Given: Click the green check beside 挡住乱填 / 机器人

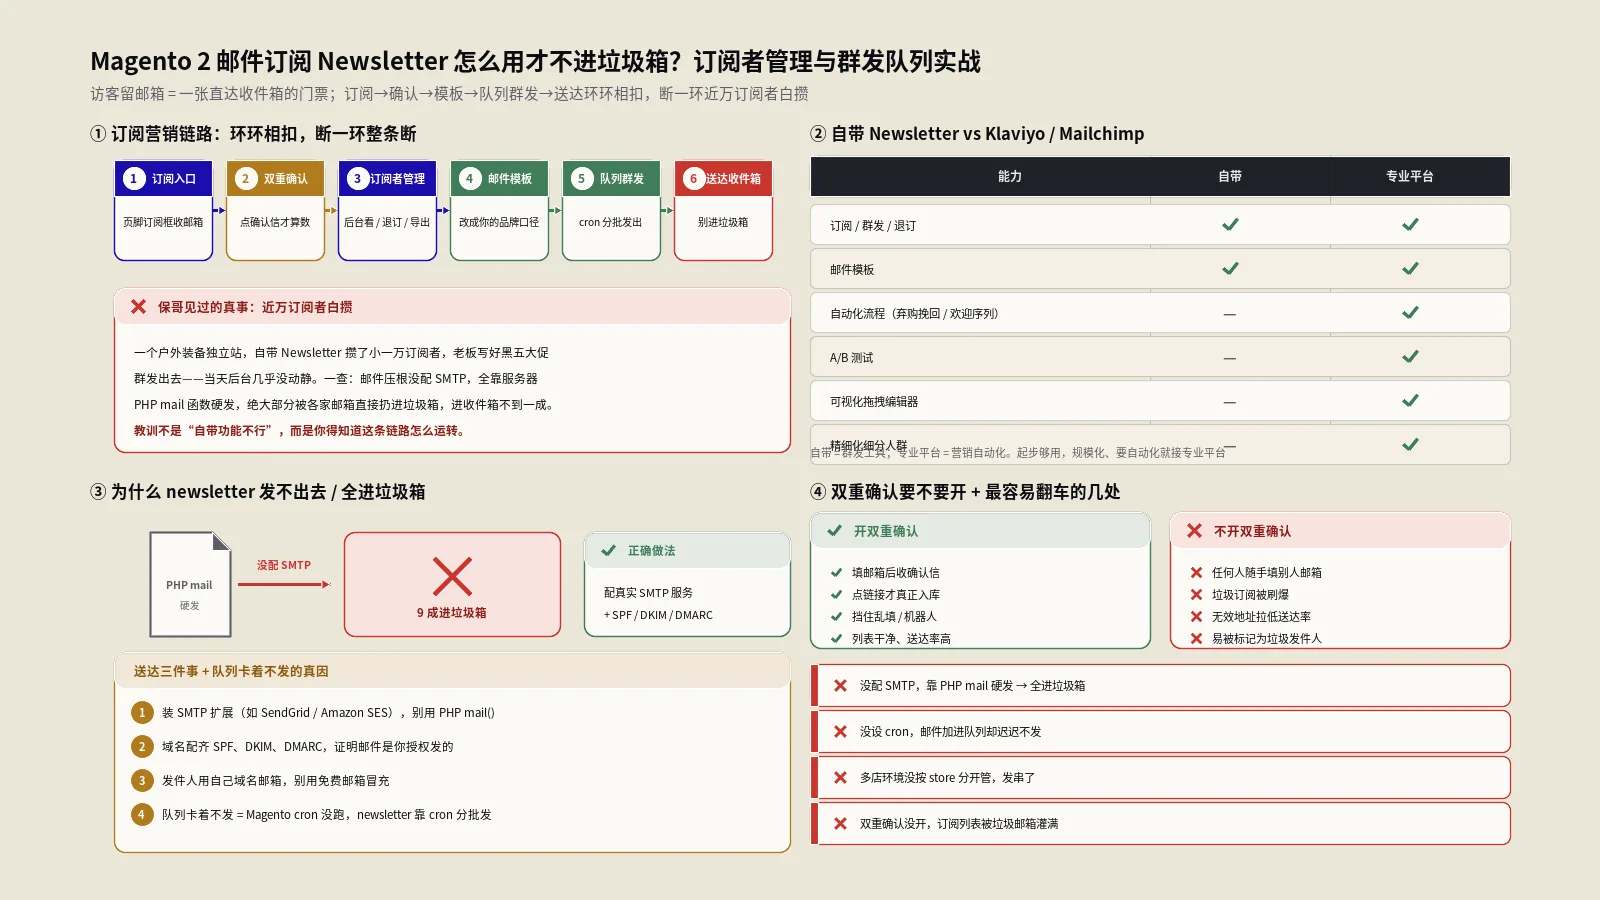Looking at the screenshot, I should coord(836,617).
